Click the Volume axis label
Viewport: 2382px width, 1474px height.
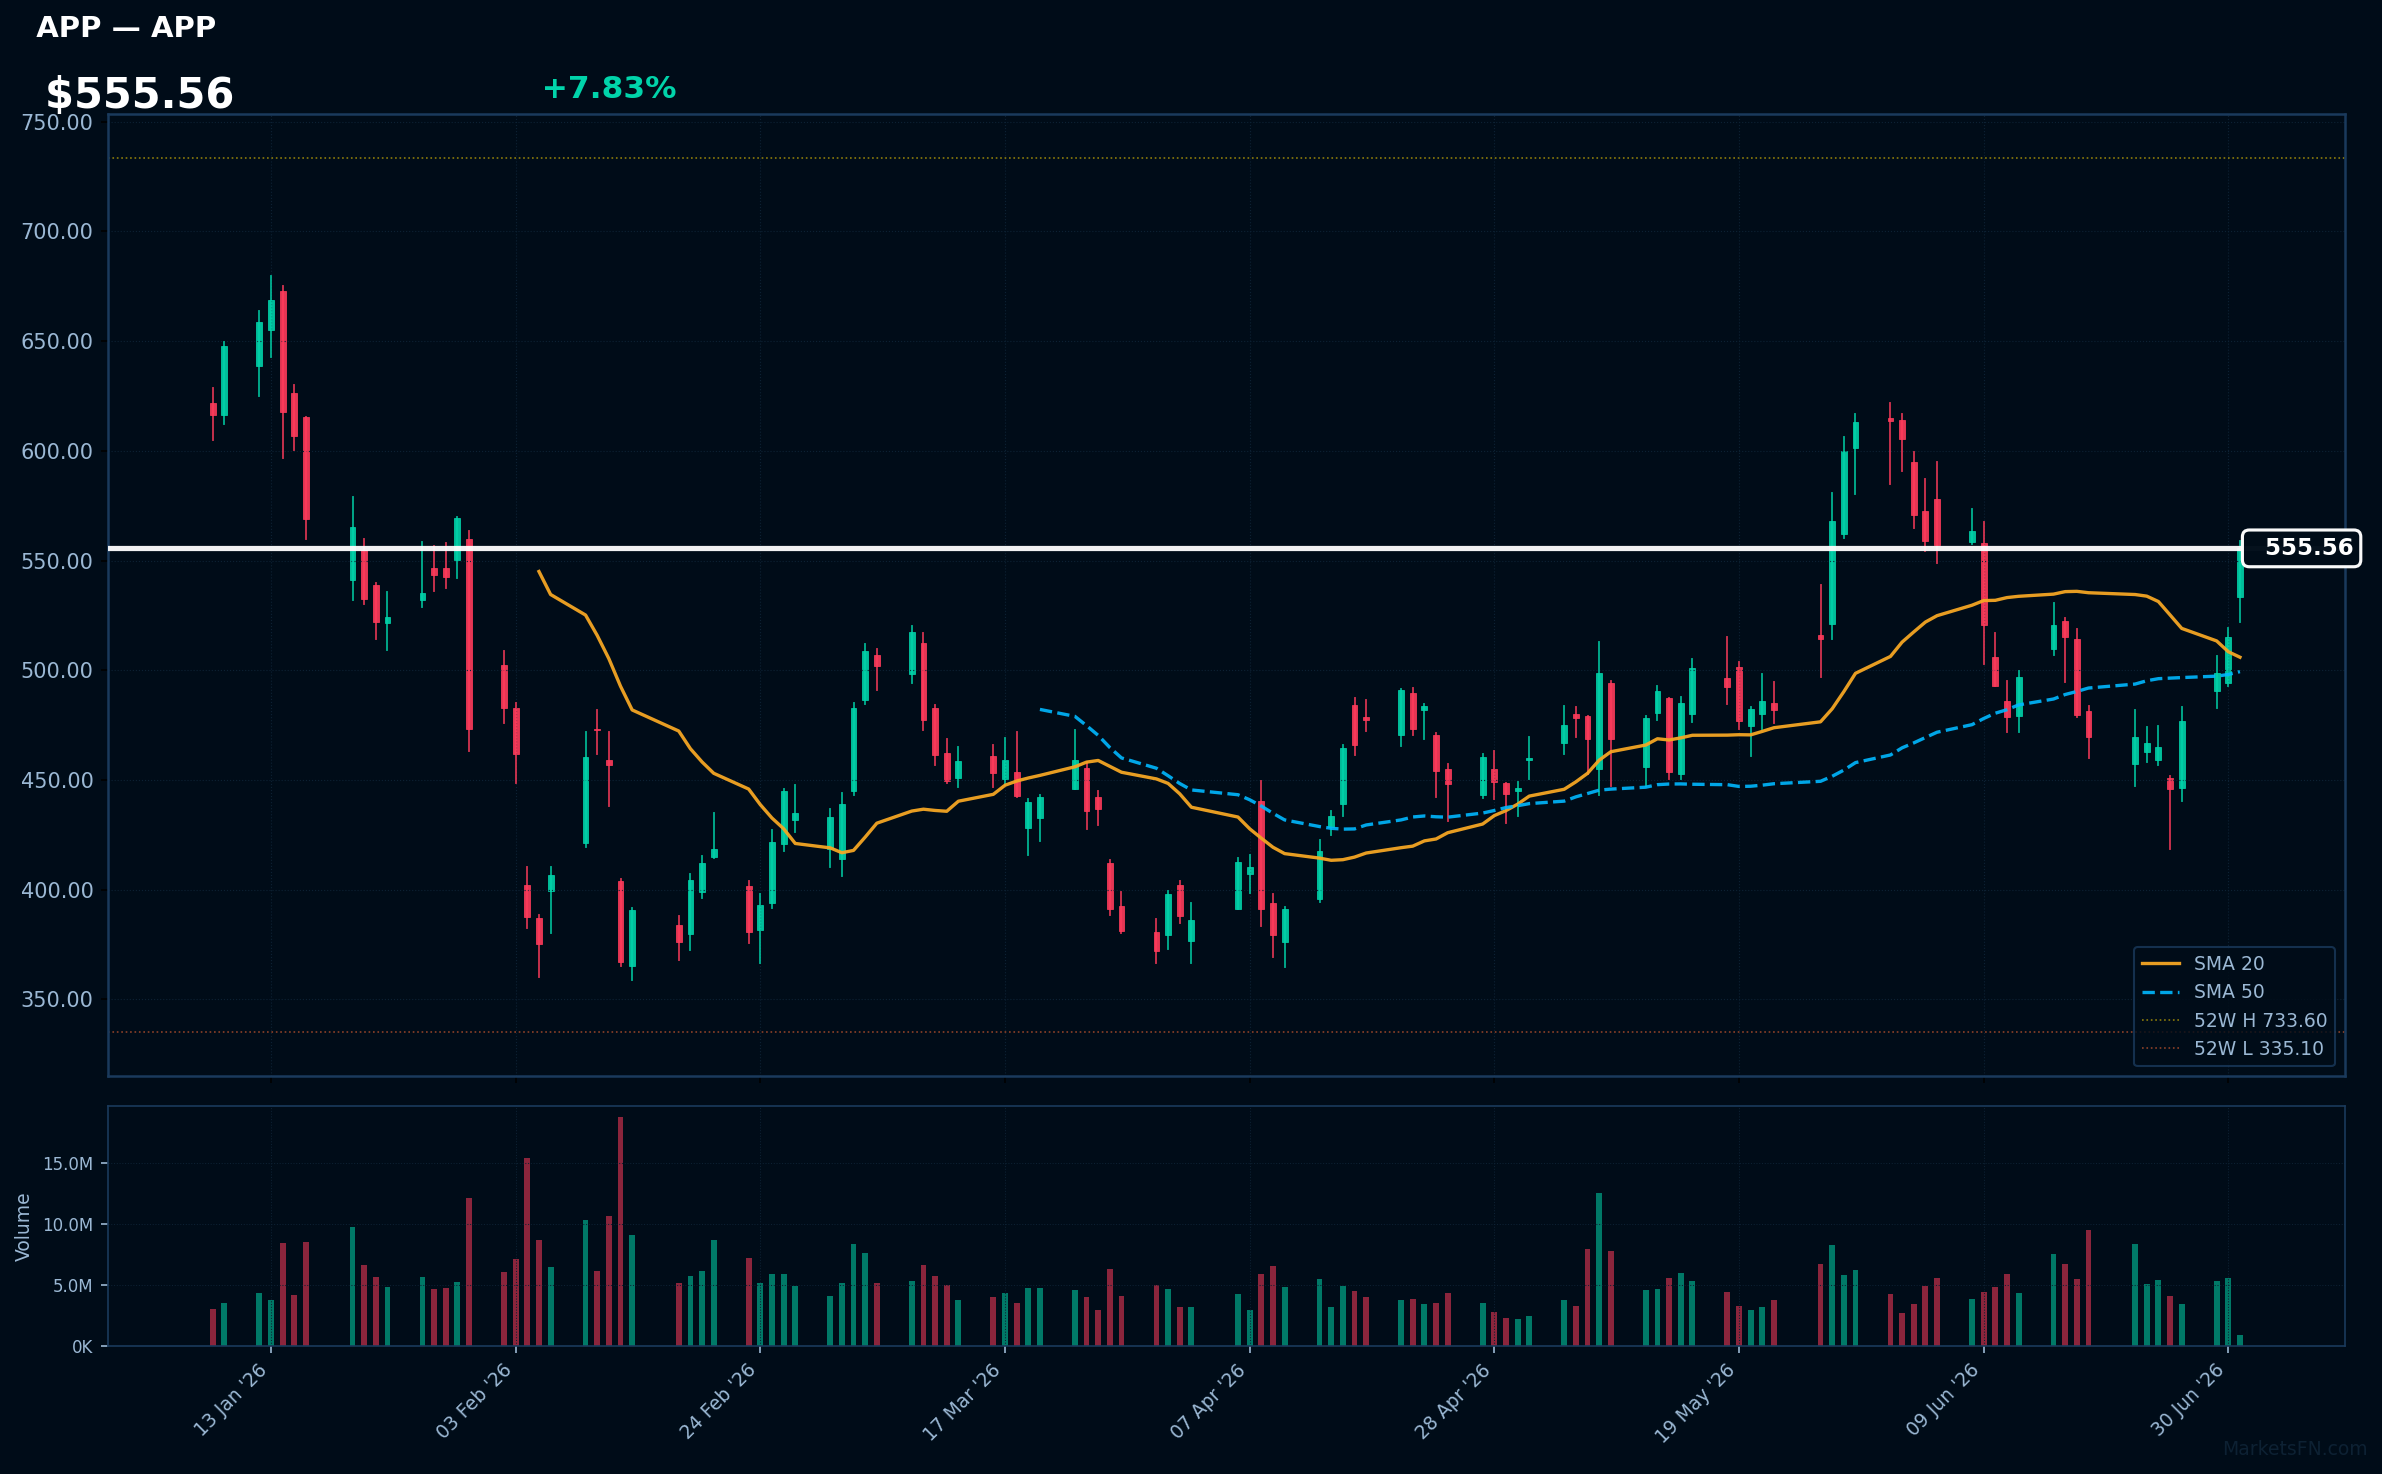[x=23, y=1227]
